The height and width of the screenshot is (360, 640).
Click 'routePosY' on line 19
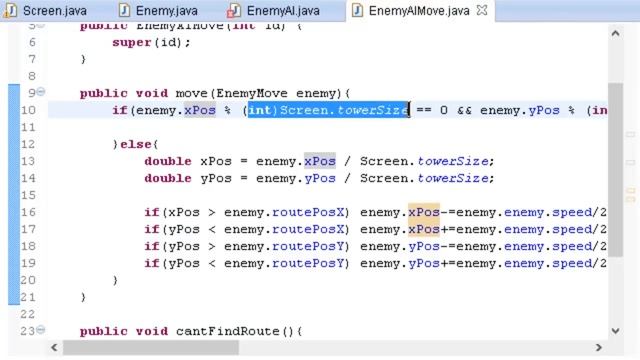(x=308, y=263)
